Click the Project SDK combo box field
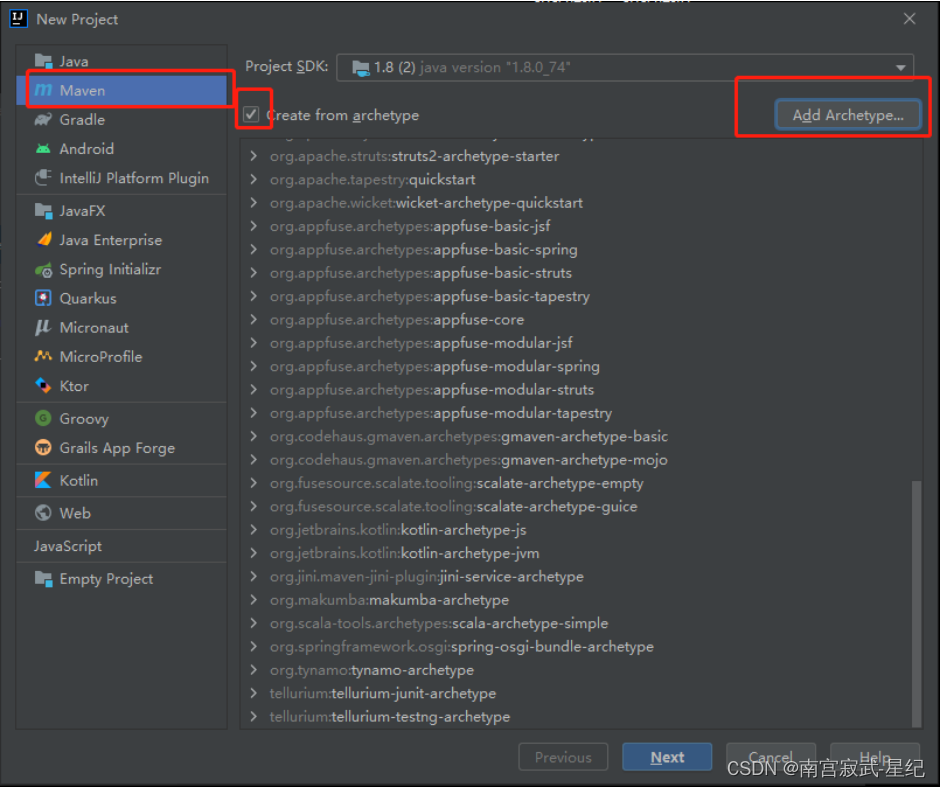 [625, 68]
